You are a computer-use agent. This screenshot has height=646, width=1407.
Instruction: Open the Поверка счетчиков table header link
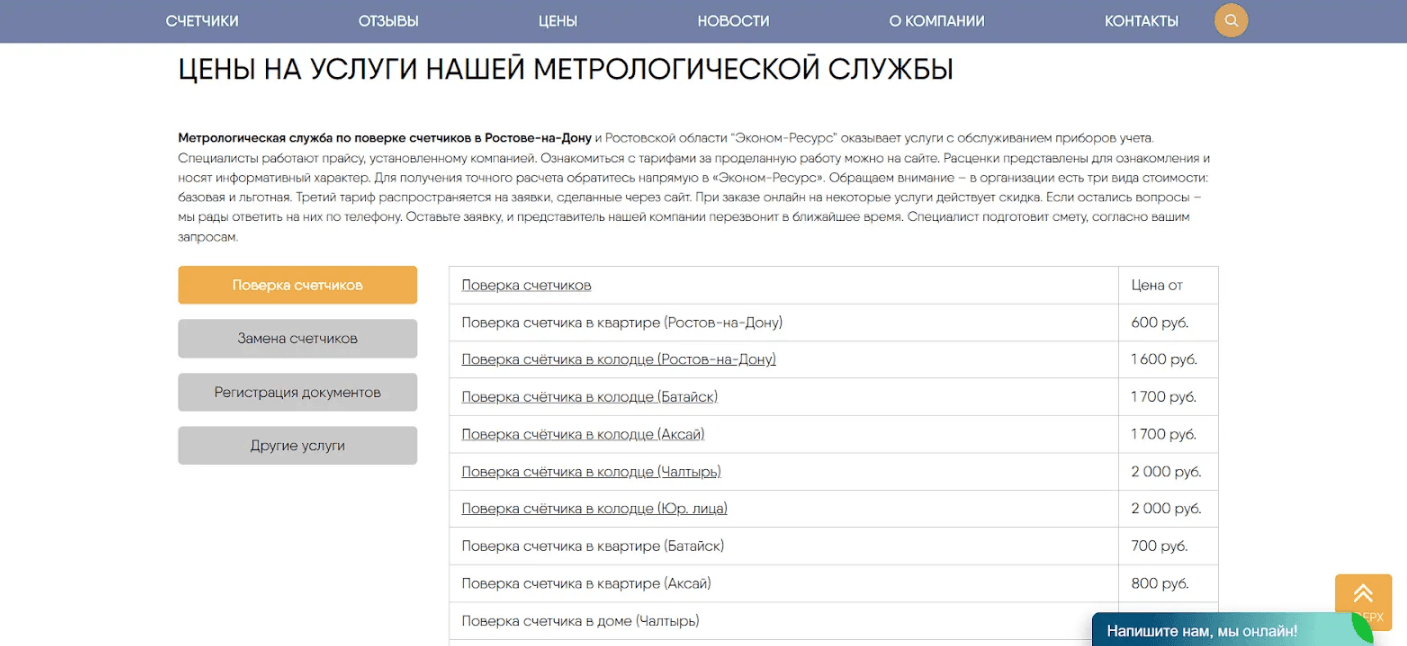(x=526, y=285)
